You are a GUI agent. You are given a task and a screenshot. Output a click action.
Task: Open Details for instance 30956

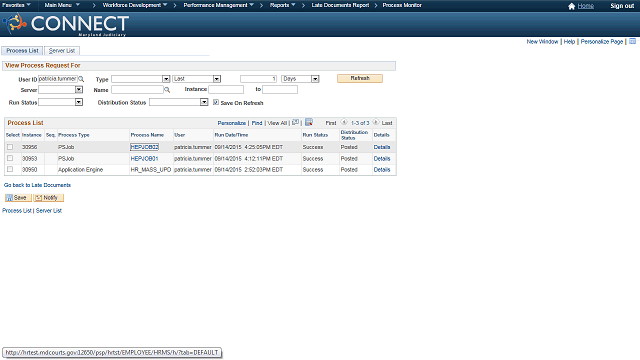coord(382,147)
